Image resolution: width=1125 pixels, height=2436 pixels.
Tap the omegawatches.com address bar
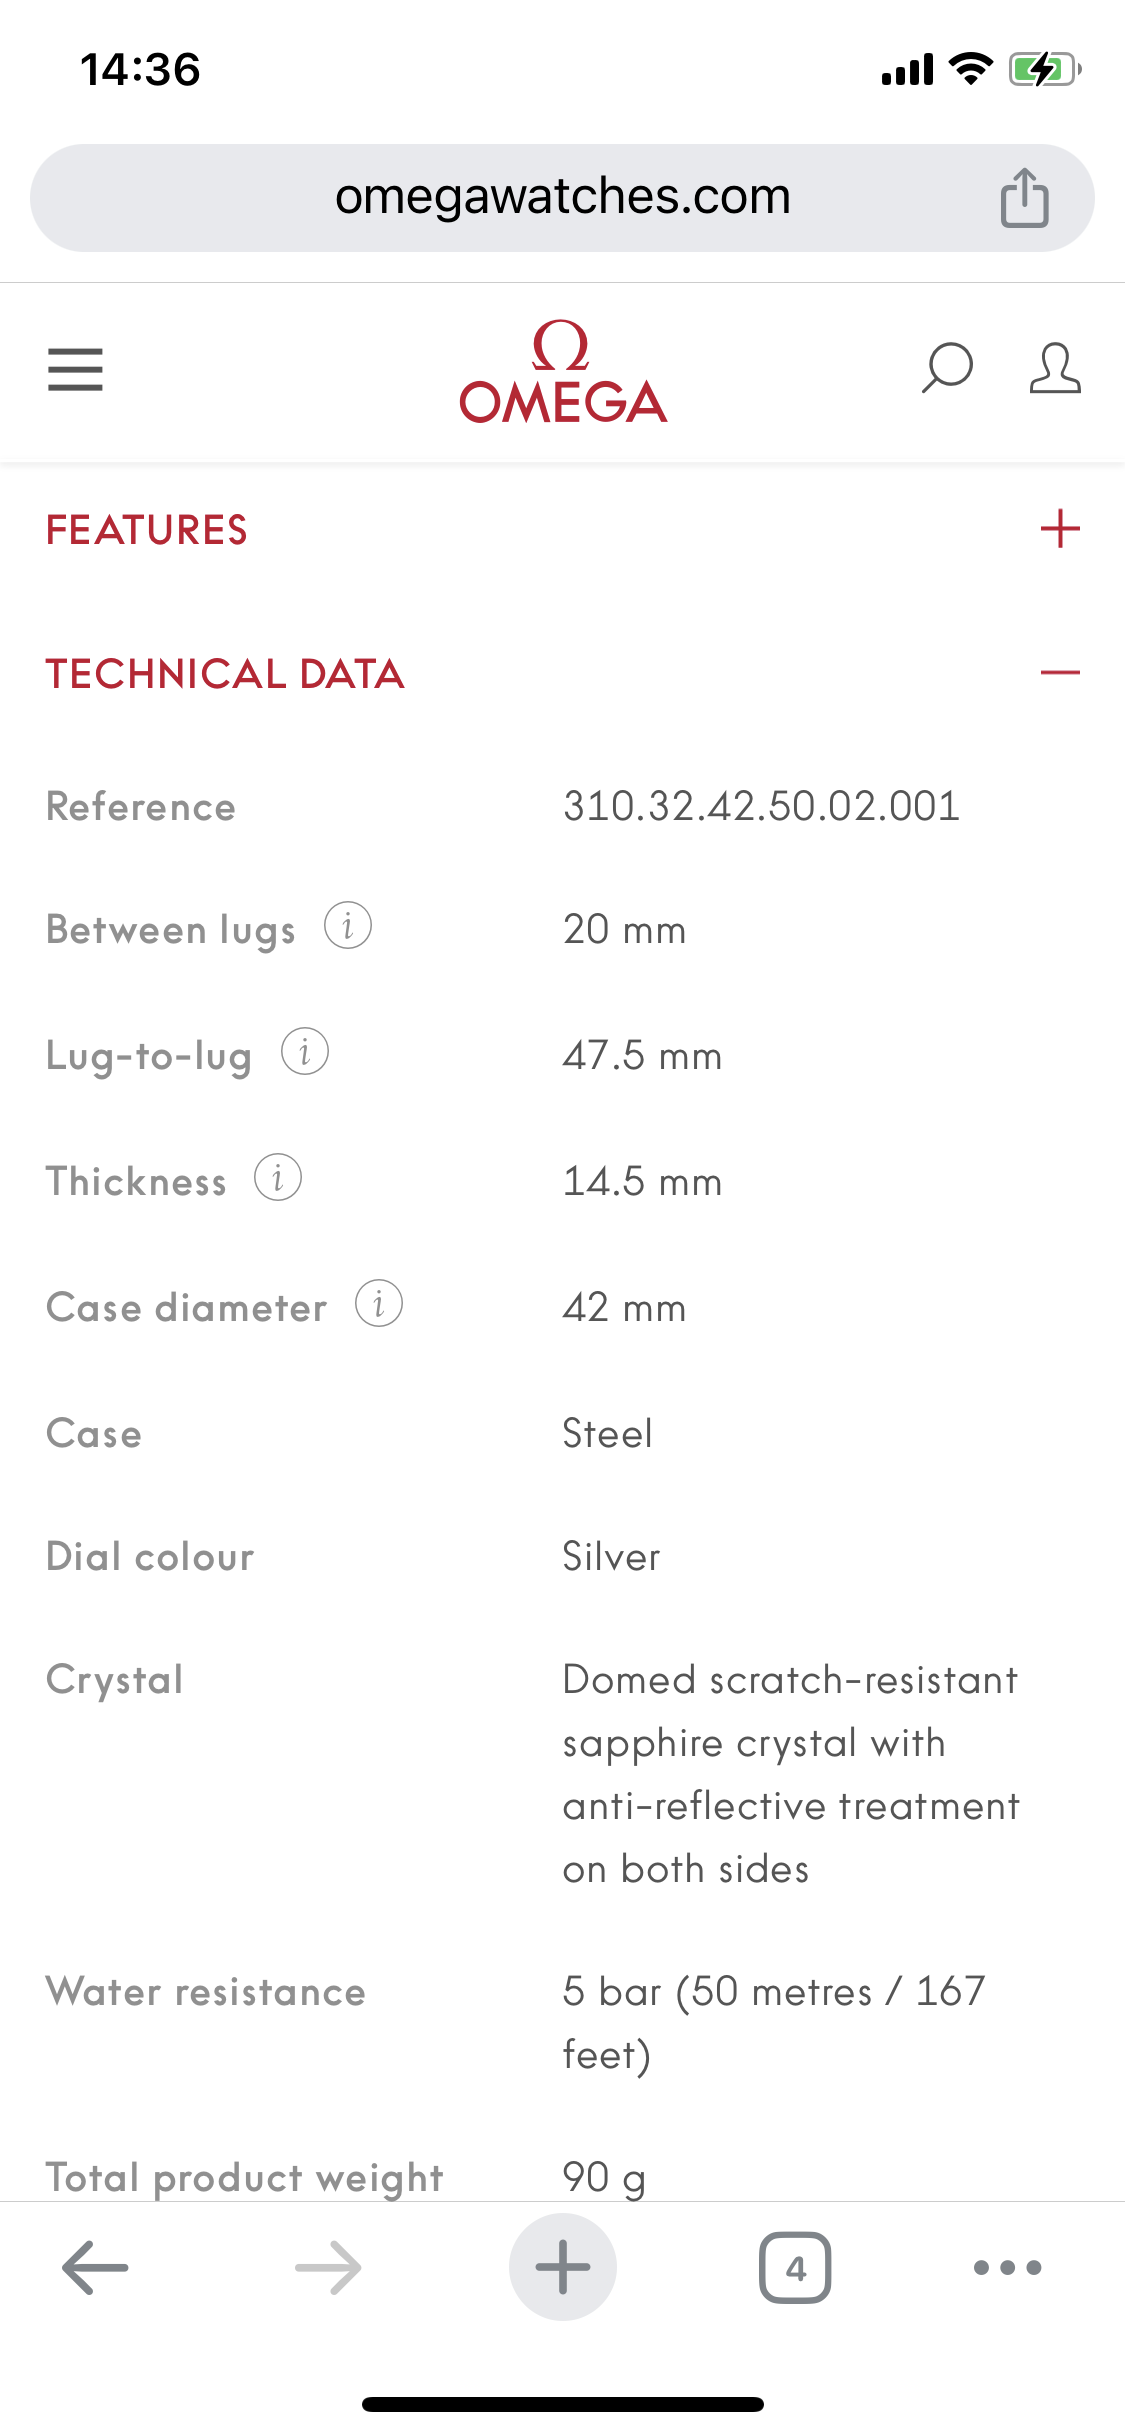coord(562,198)
